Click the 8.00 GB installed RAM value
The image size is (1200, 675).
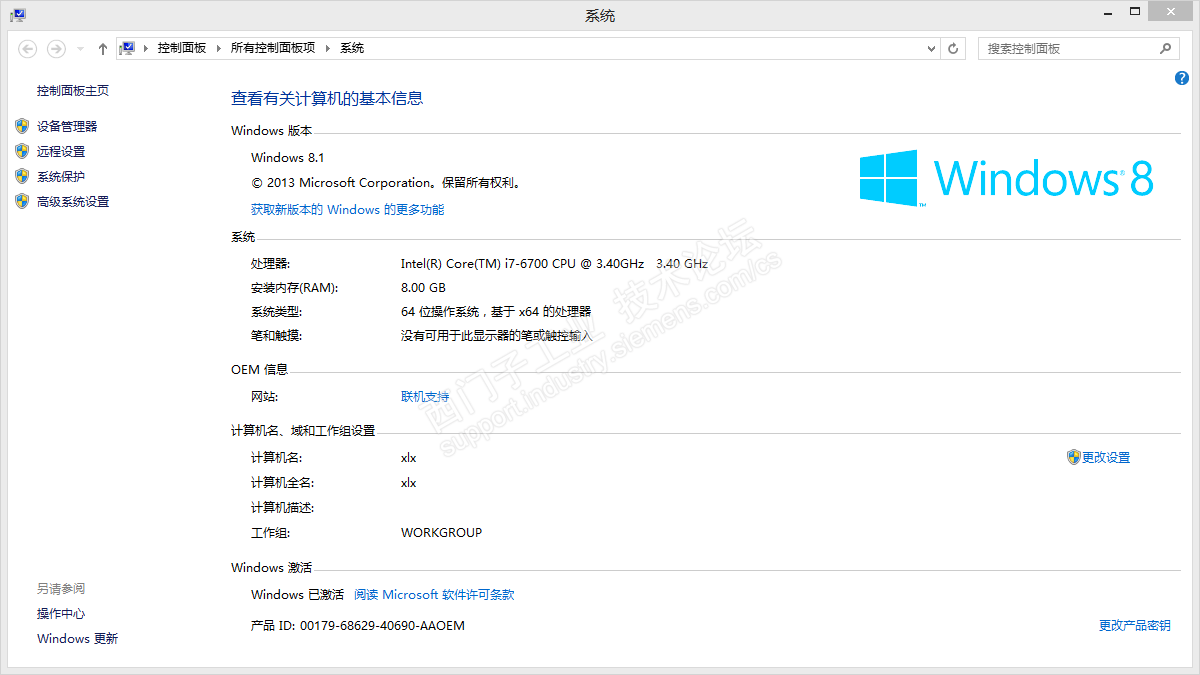[x=423, y=288]
